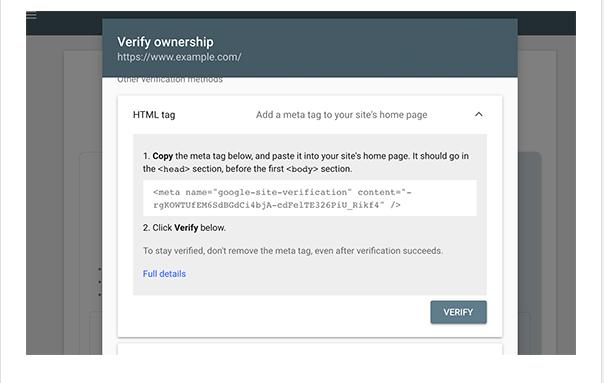Click the 'Add a meta tag' description text
The height and width of the screenshot is (383, 604).
point(341,115)
